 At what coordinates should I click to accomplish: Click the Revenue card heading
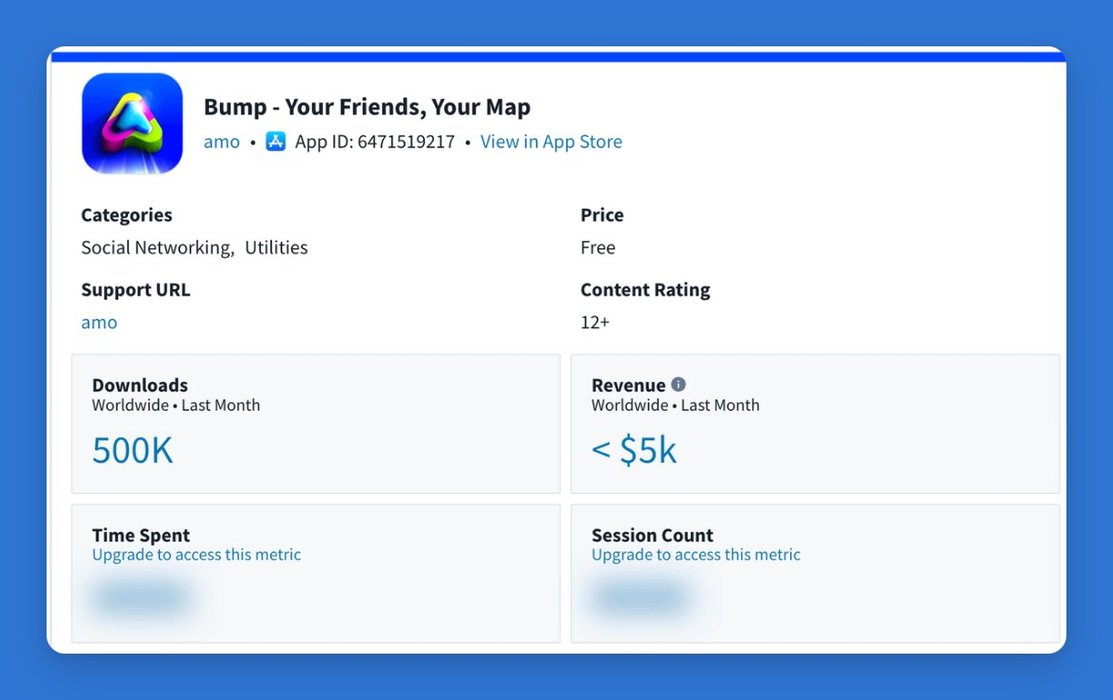pos(628,385)
